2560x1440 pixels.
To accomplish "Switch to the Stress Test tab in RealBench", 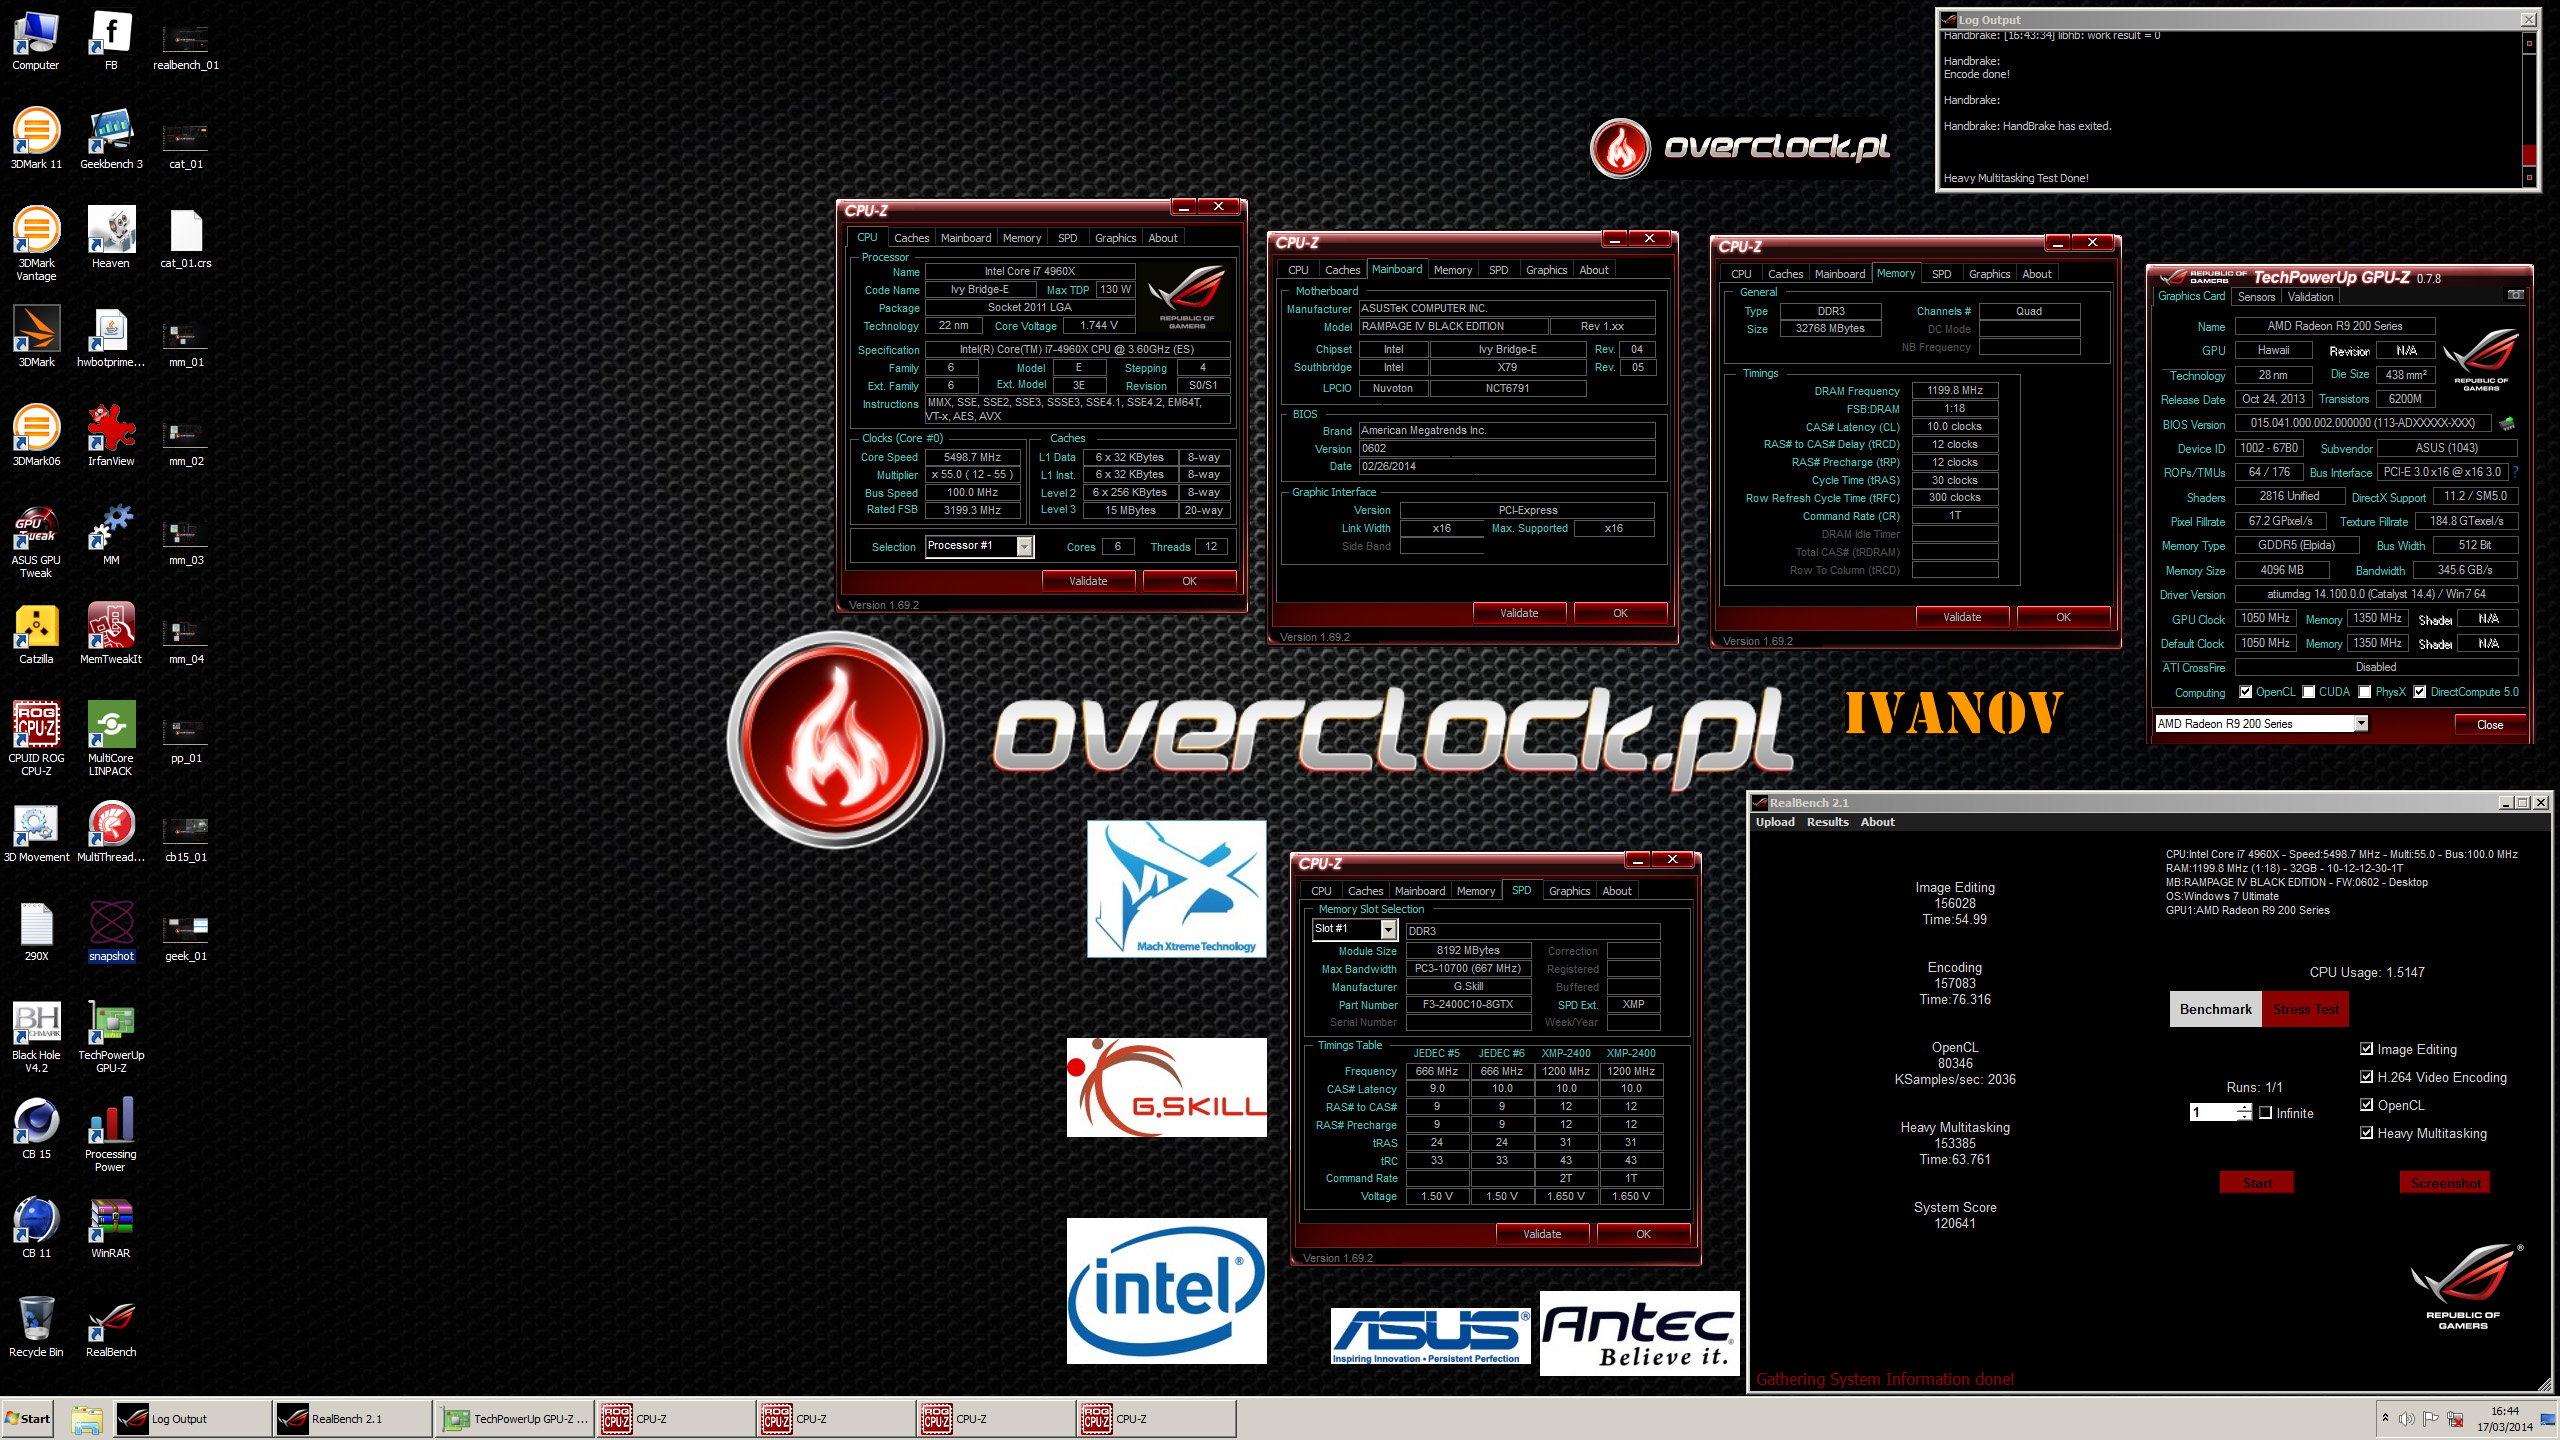I will coord(2305,1009).
